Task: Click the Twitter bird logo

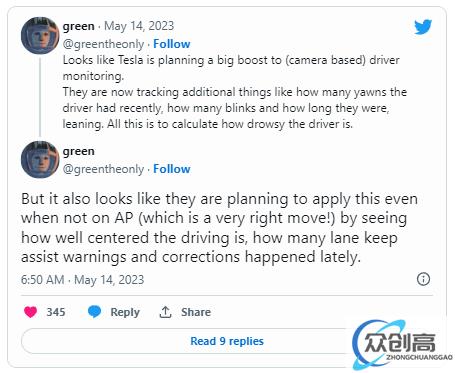Action: coord(423,27)
